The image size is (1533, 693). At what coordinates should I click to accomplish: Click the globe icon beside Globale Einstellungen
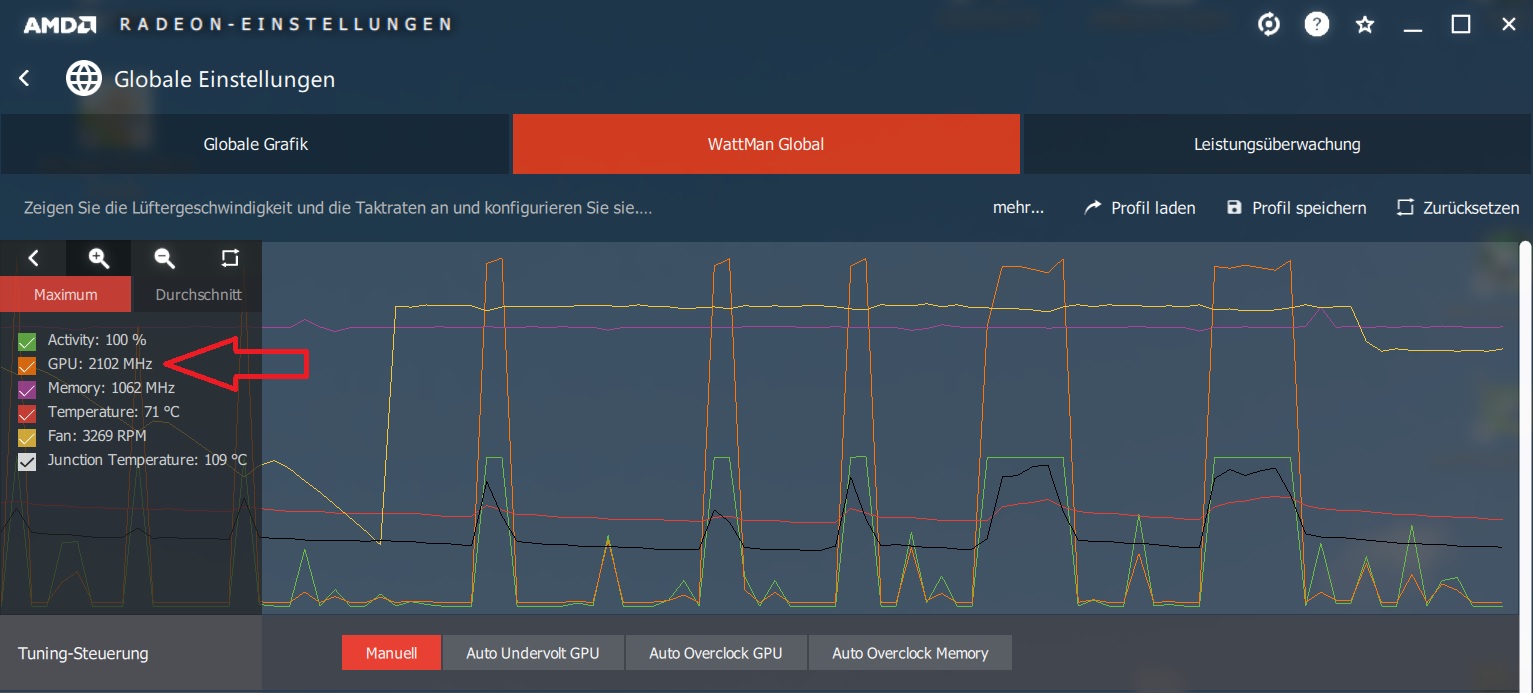[84, 78]
